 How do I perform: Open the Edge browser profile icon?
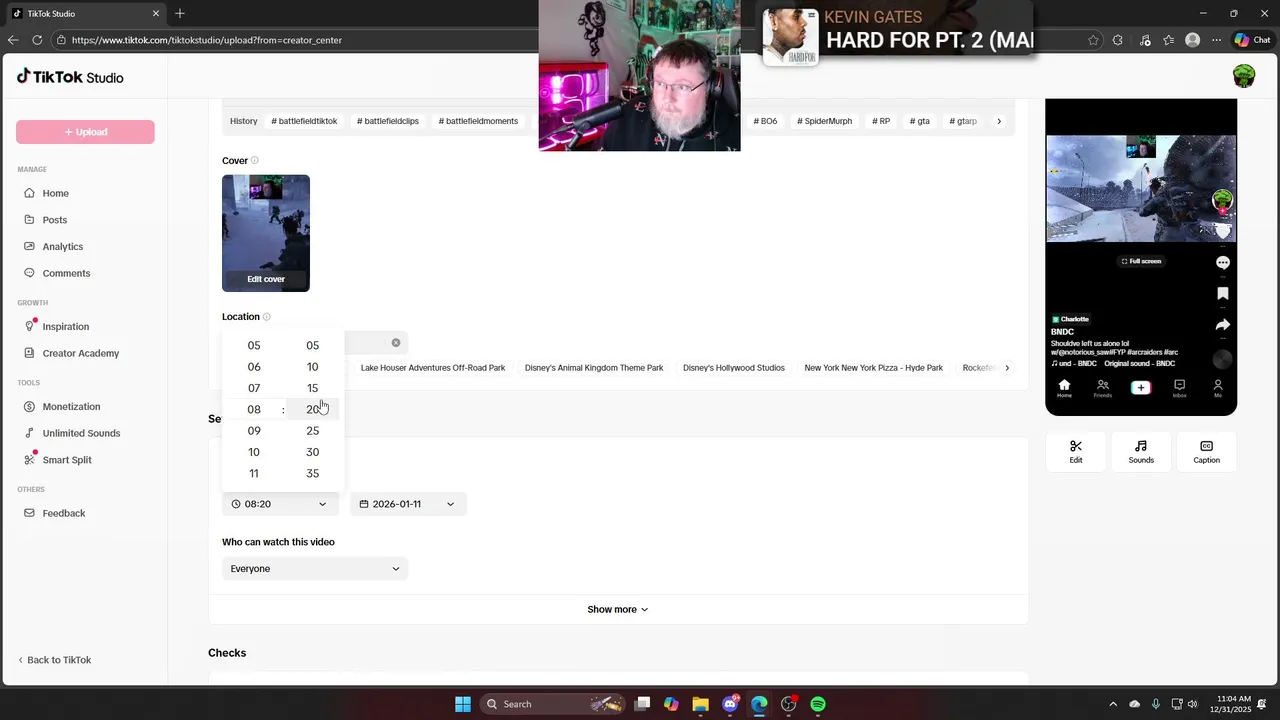coord(1192,40)
